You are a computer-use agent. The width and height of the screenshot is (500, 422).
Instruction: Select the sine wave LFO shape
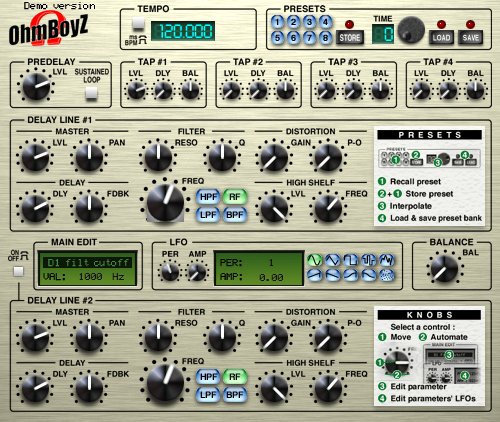(315, 260)
